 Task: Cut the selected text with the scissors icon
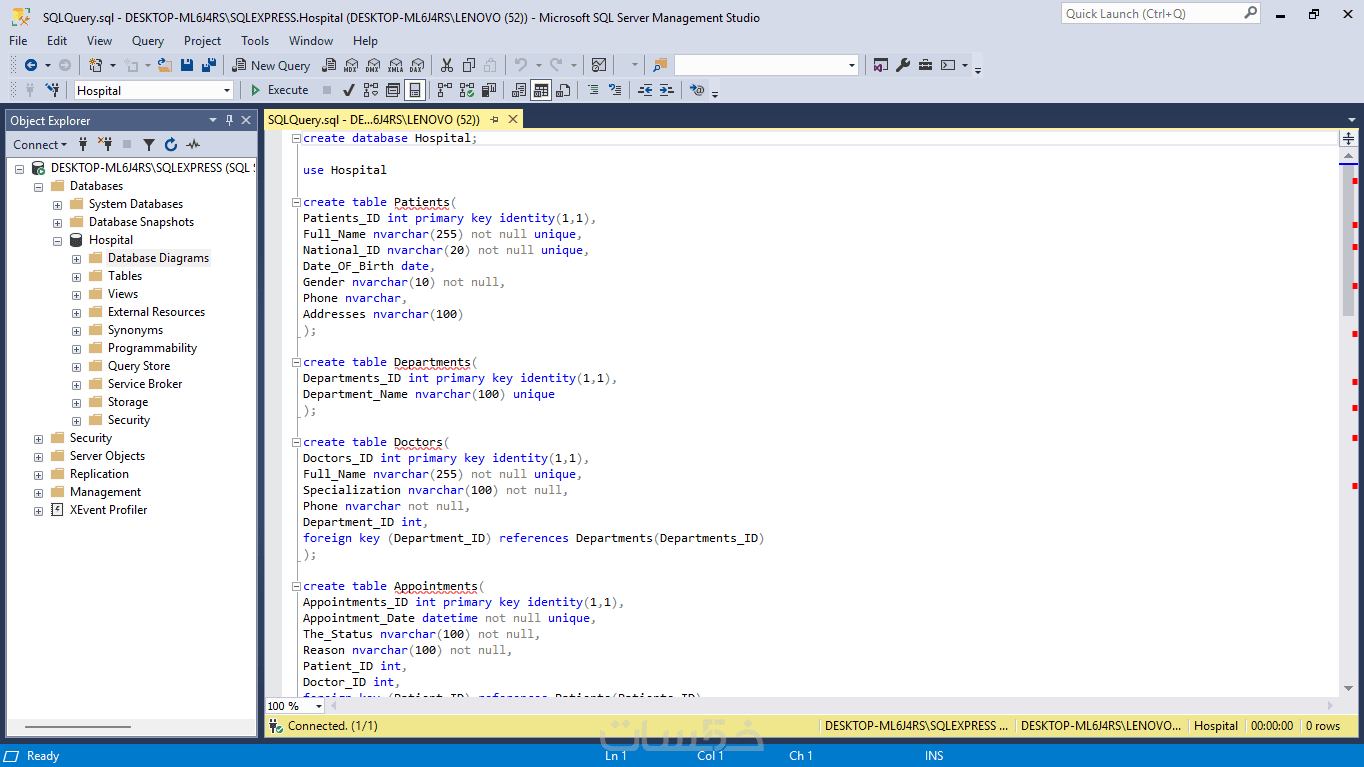pos(446,65)
